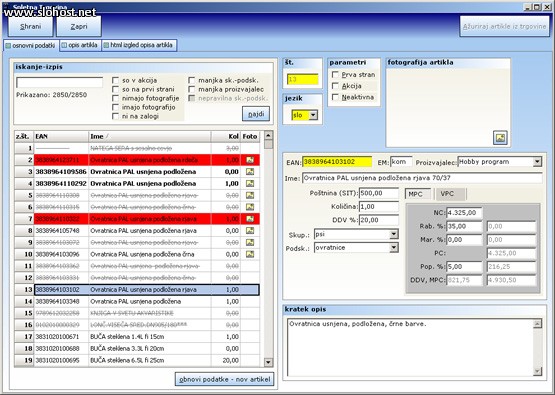555x395 pixels.
Task: Click the kratek opis text area
Action: click(x=411, y=347)
